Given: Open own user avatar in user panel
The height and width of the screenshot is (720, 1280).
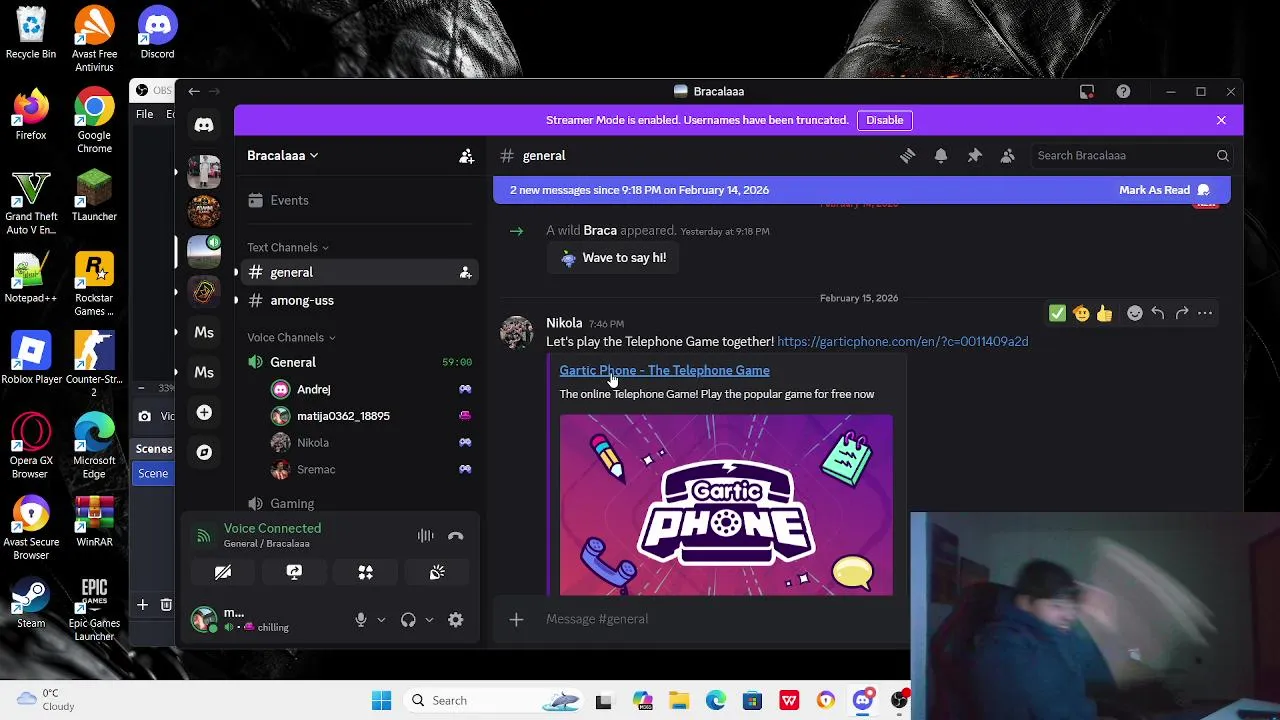Looking at the screenshot, I should tap(204, 620).
